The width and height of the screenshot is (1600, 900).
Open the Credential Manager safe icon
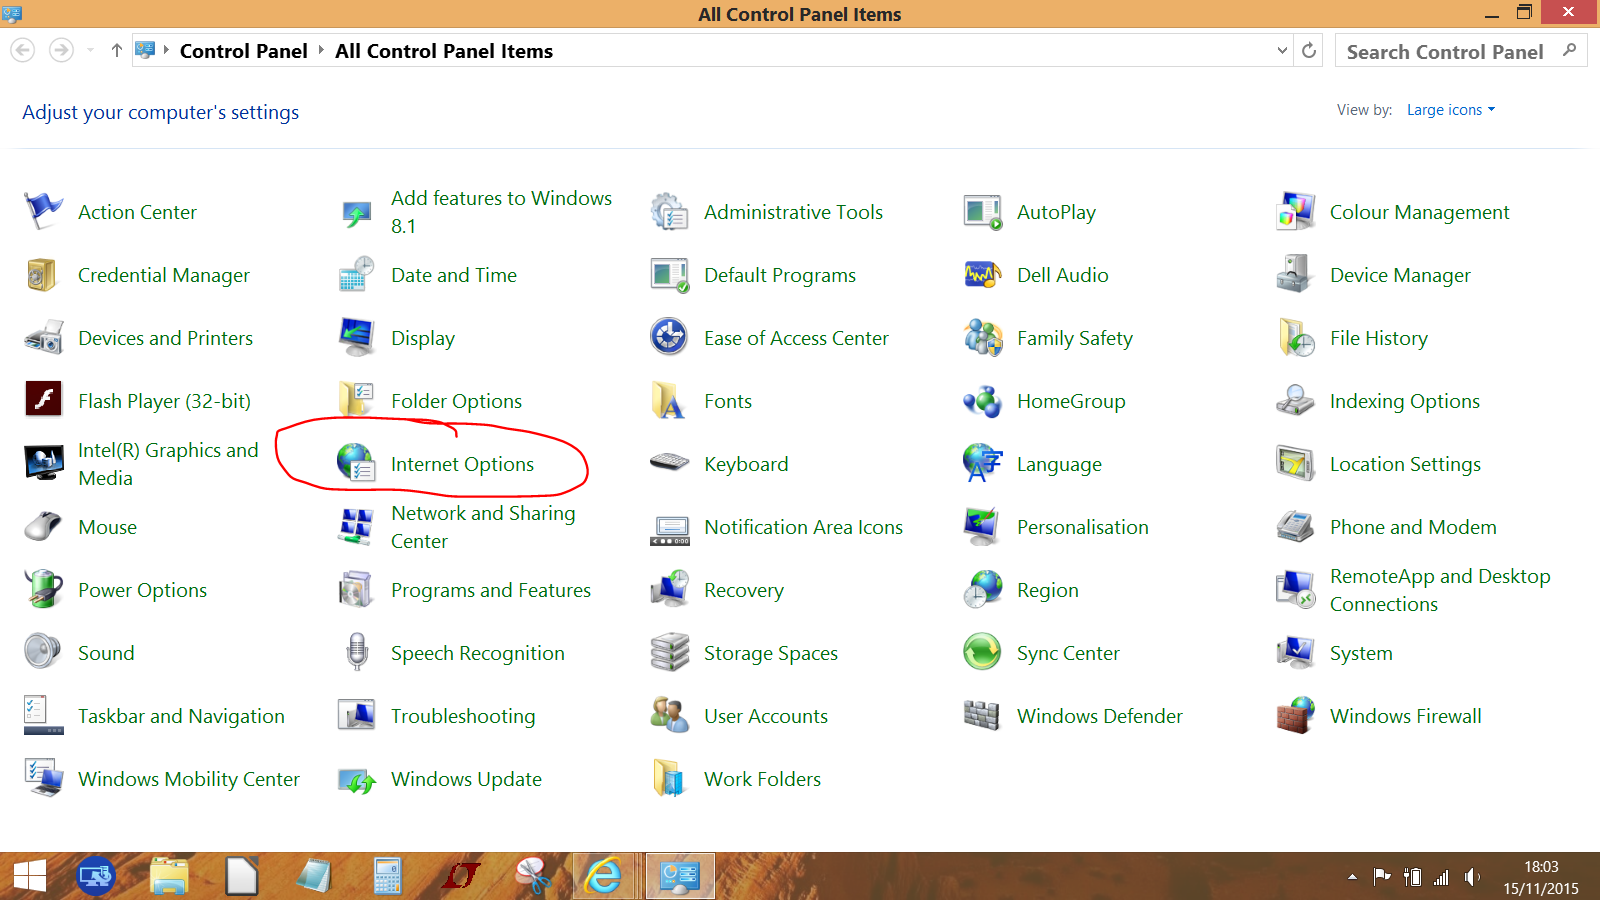coord(43,275)
